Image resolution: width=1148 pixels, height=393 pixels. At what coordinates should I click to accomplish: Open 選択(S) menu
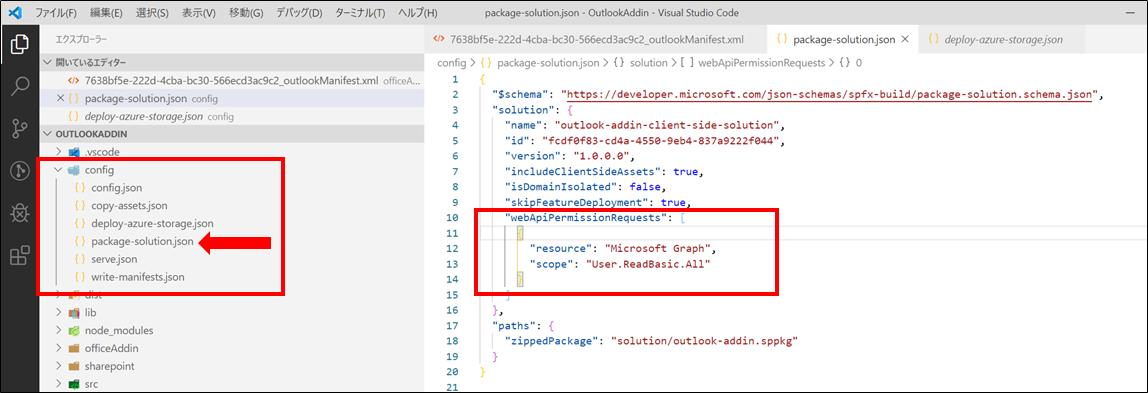(x=152, y=13)
